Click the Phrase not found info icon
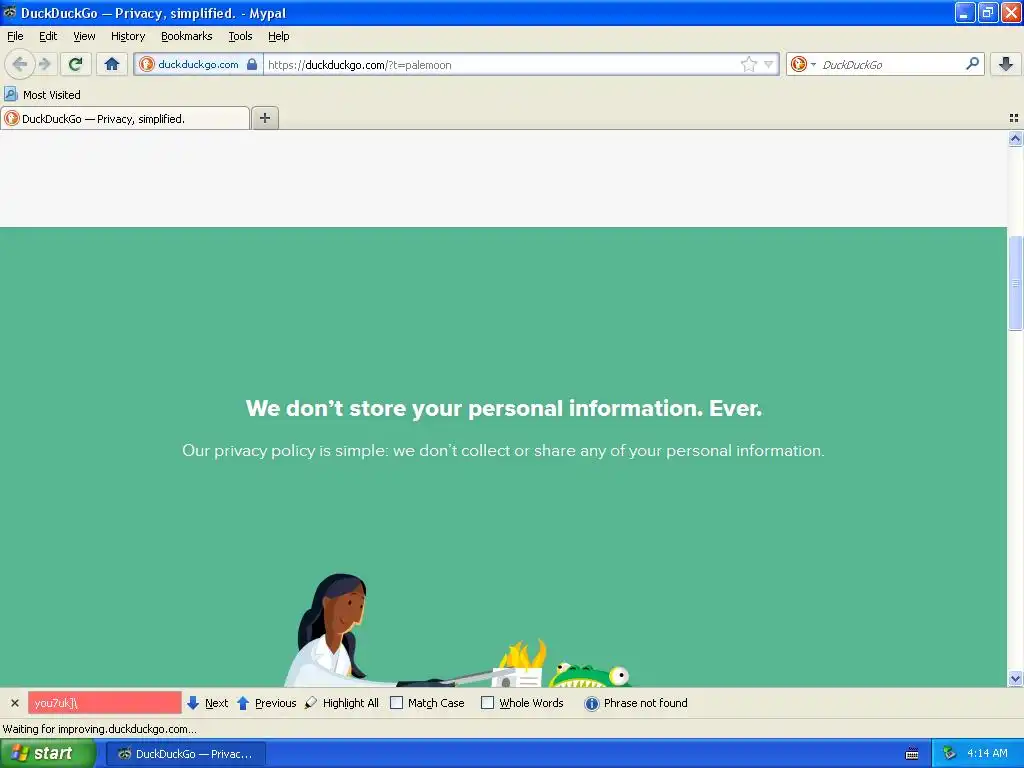 coord(591,703)
